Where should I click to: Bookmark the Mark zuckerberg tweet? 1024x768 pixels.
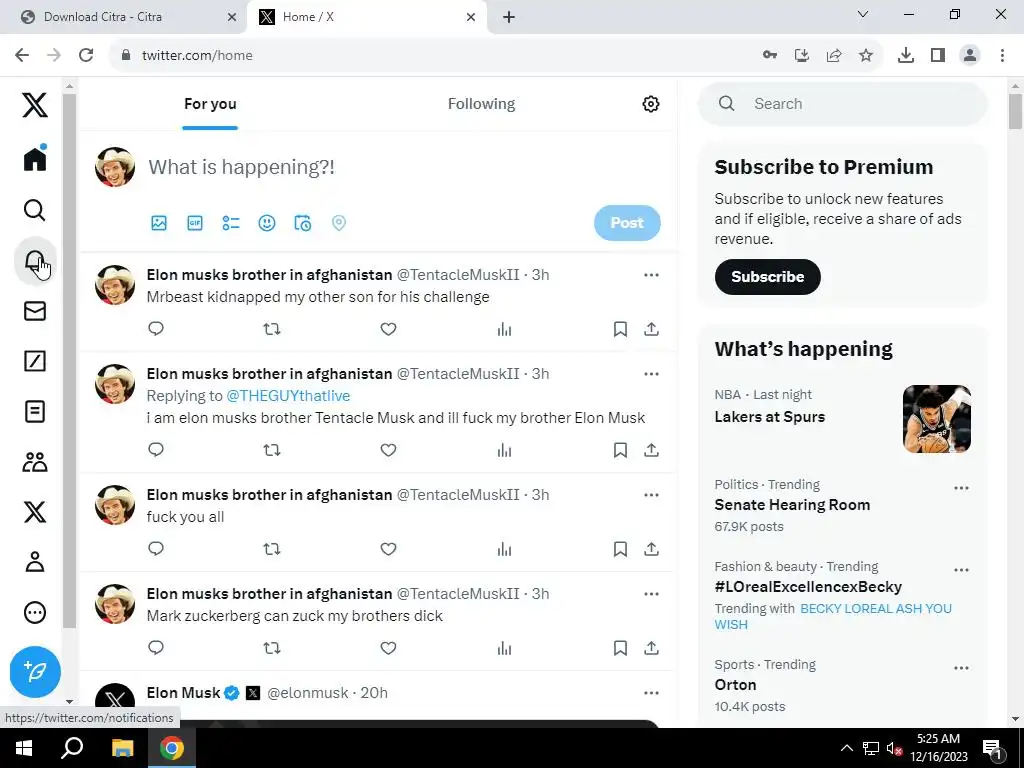[620, 648]
